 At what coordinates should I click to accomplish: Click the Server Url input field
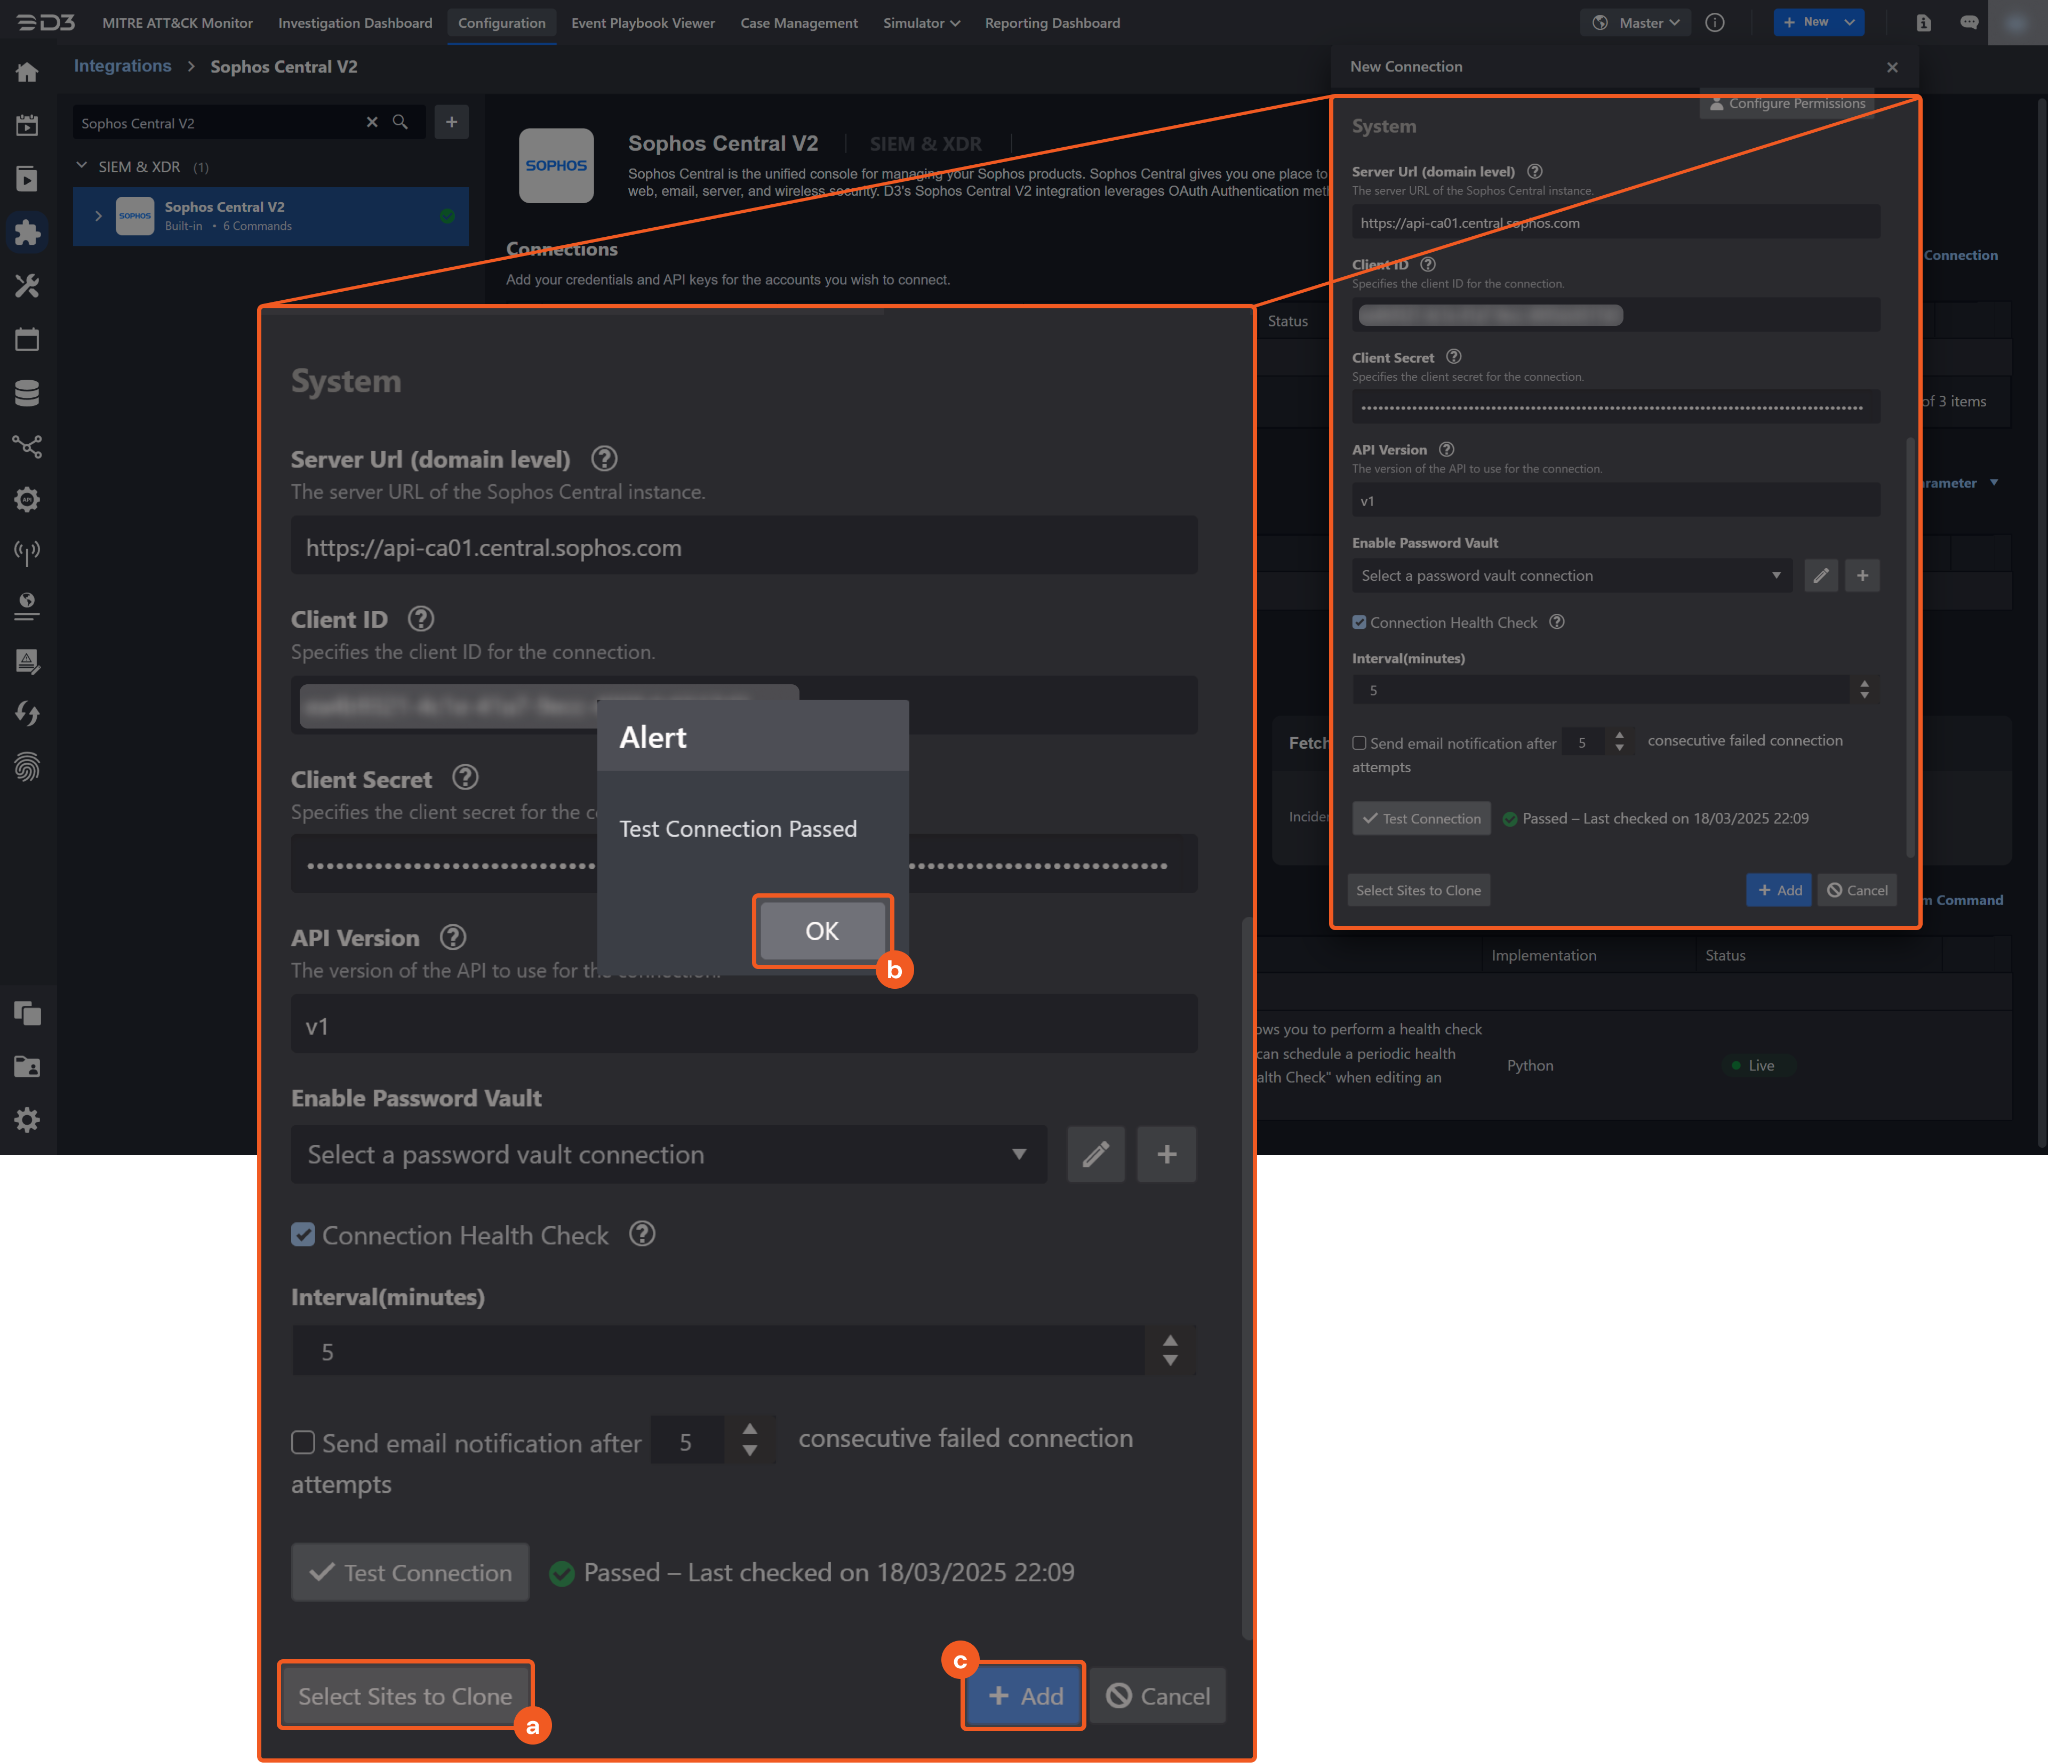(x=744, y=547)
